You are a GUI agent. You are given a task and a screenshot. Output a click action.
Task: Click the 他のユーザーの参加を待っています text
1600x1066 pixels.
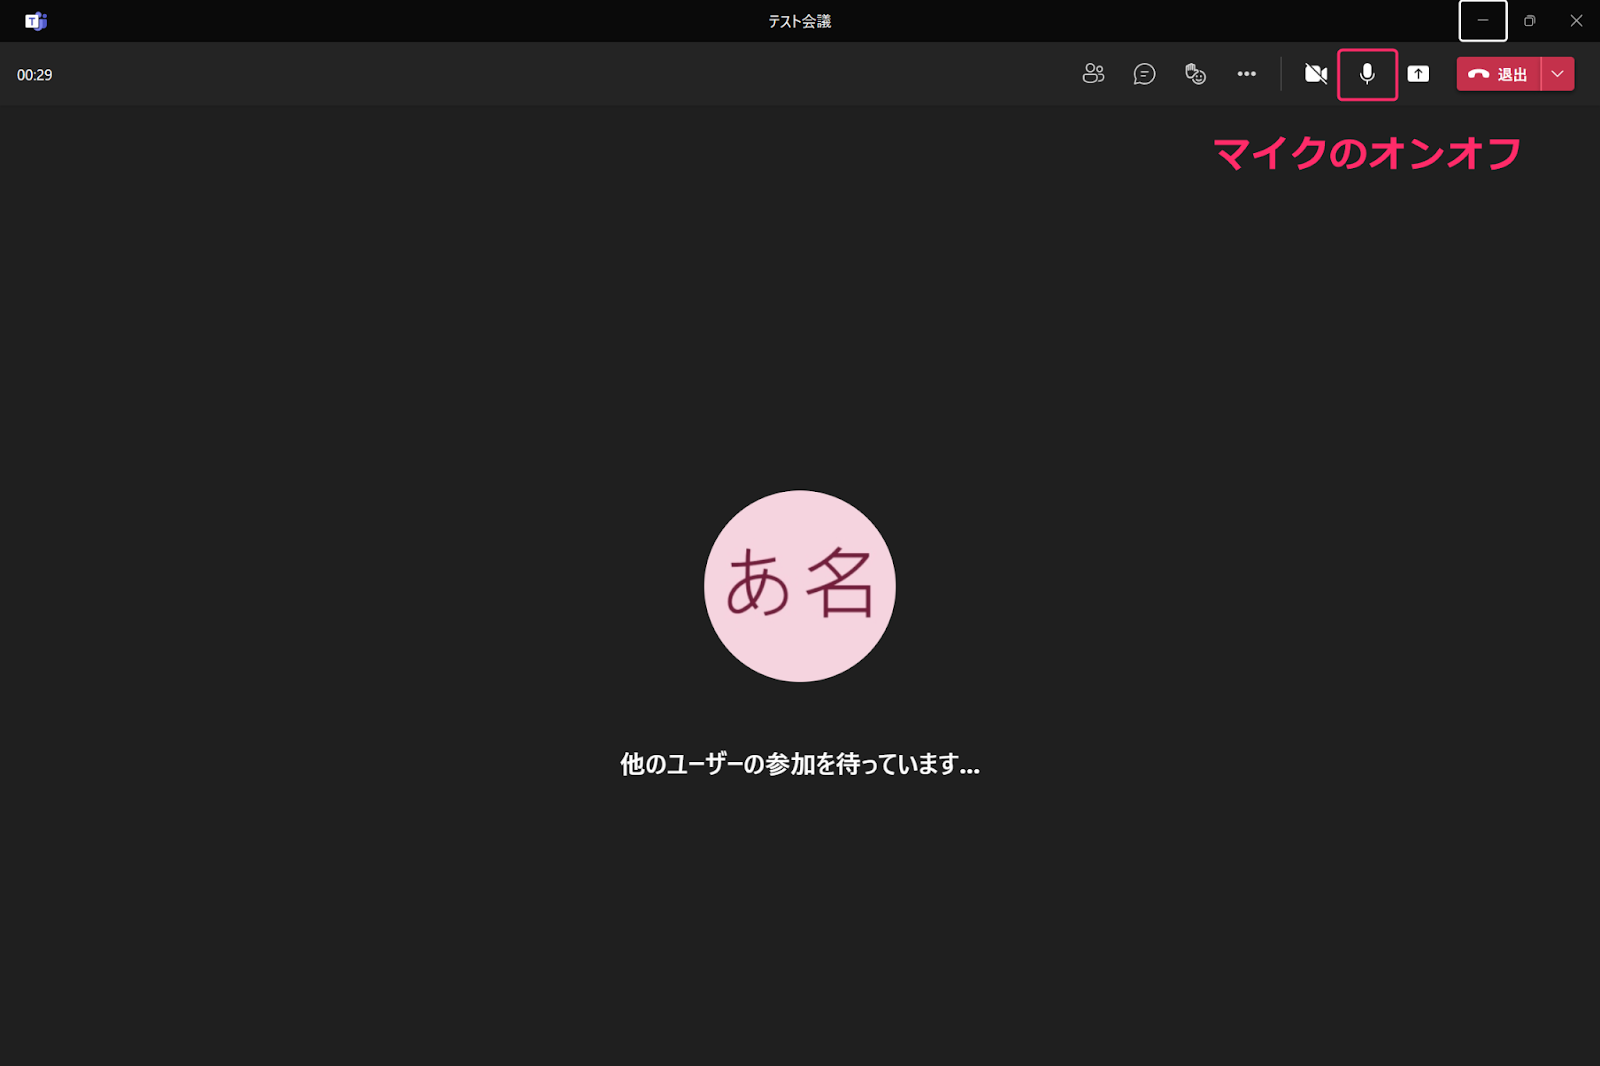point(800,764)
